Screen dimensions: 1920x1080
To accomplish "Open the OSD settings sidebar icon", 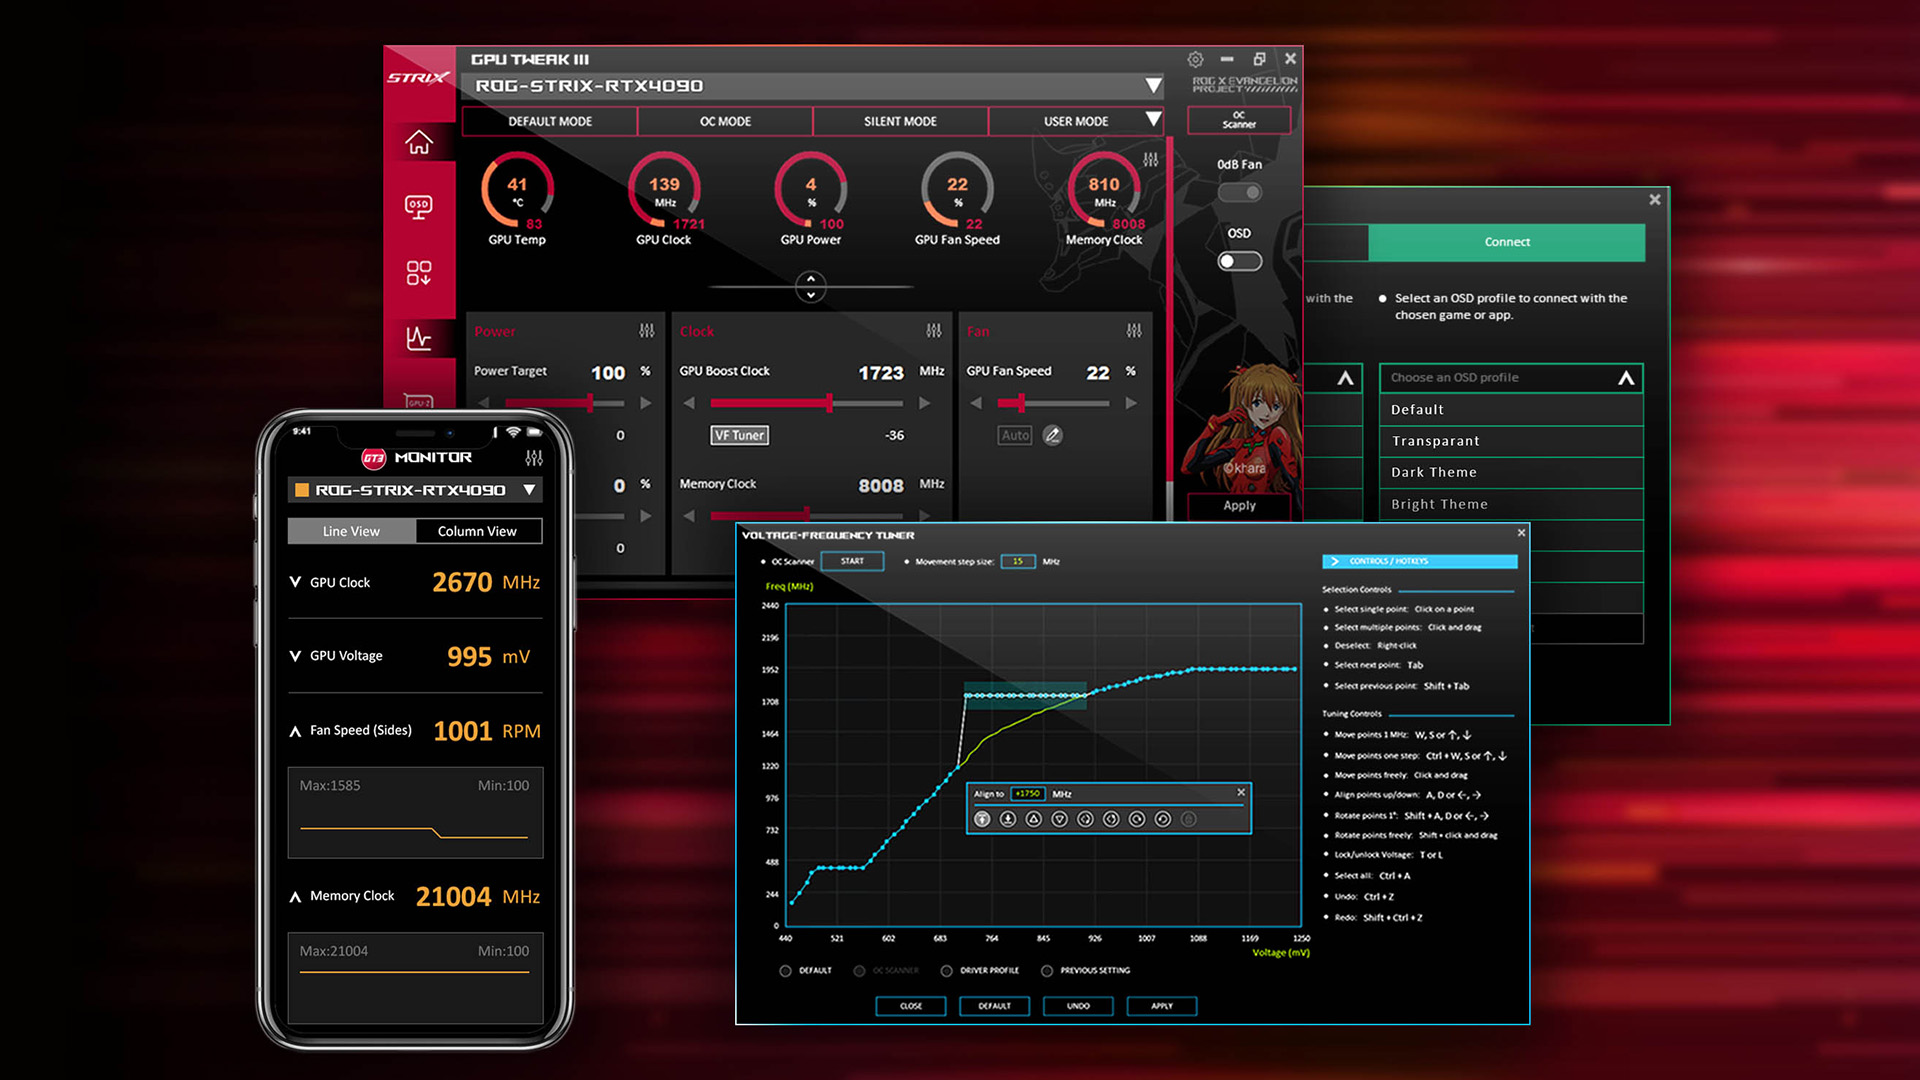I will 419,207.
